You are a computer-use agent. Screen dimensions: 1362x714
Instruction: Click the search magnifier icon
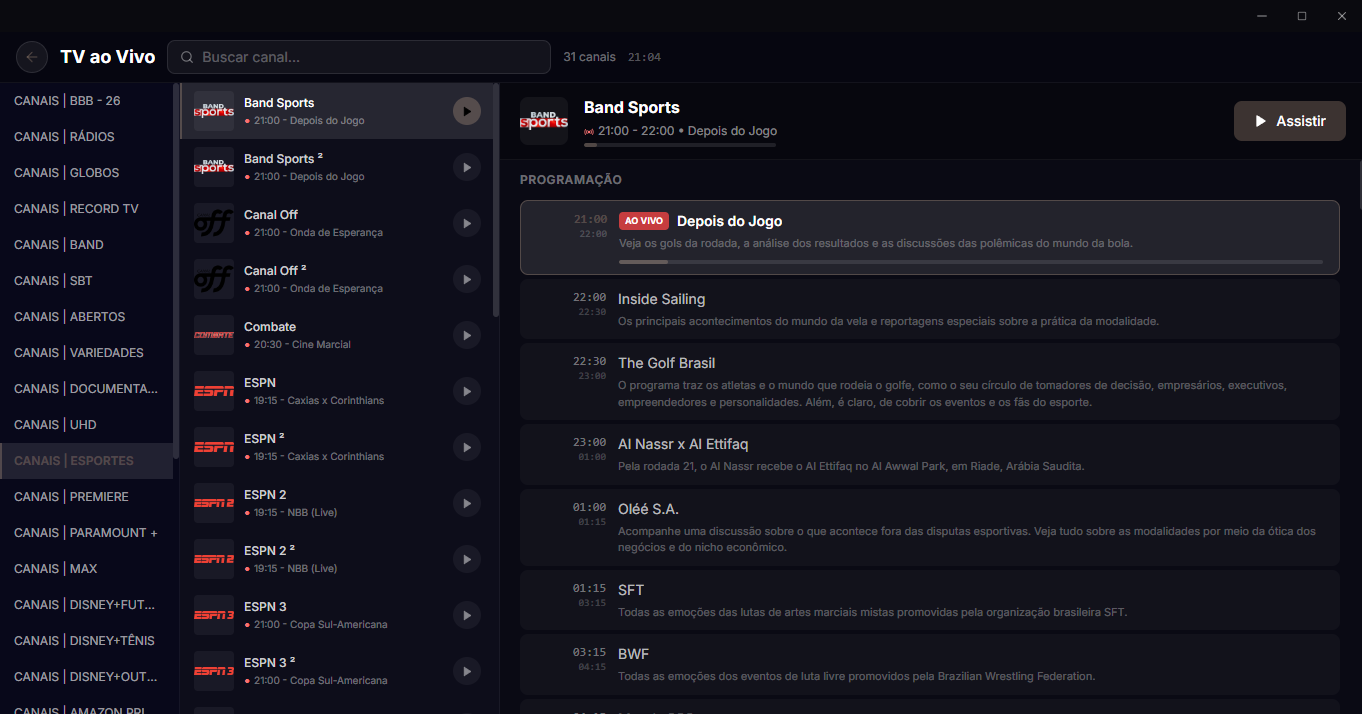point(187,57)
